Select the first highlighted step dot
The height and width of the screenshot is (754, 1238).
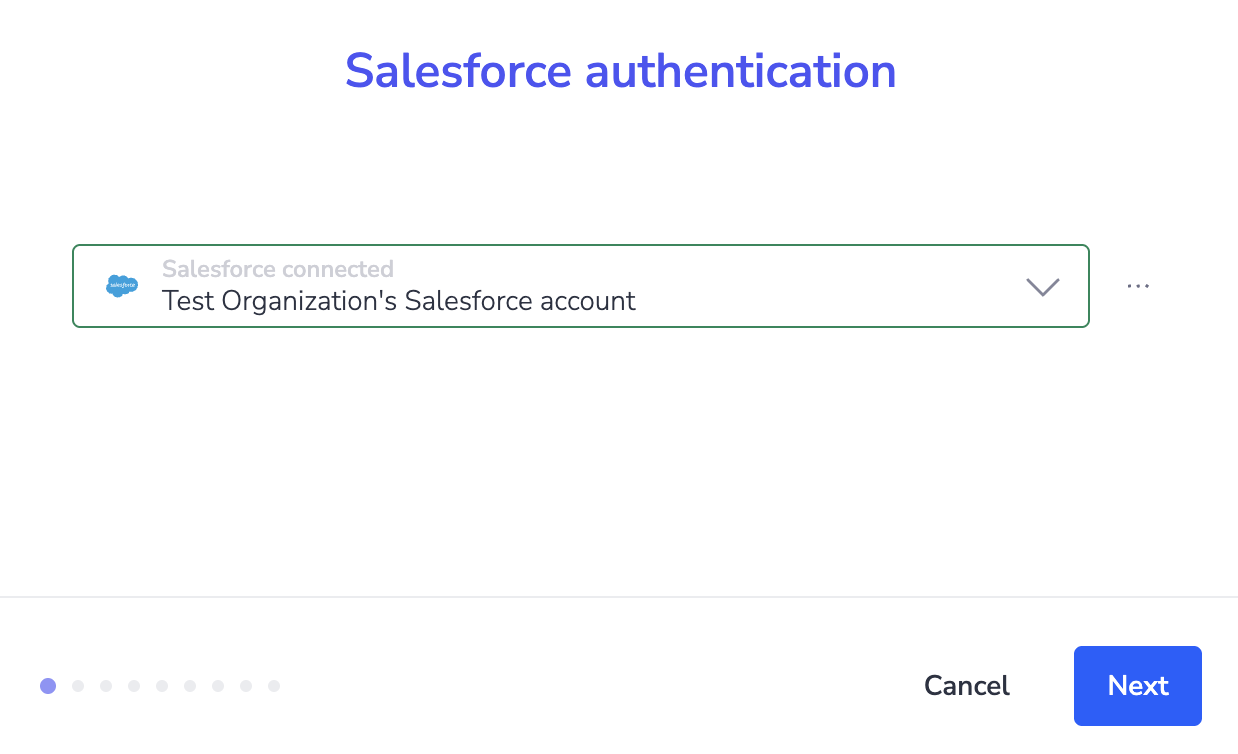tap(48, 686)
